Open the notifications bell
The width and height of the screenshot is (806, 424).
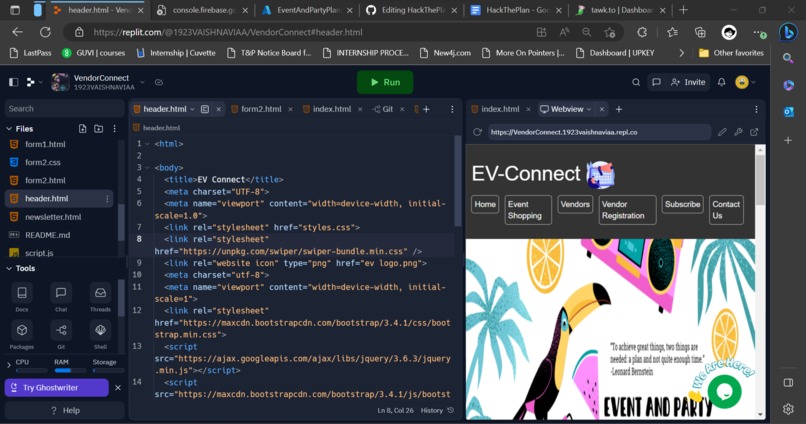722,82
